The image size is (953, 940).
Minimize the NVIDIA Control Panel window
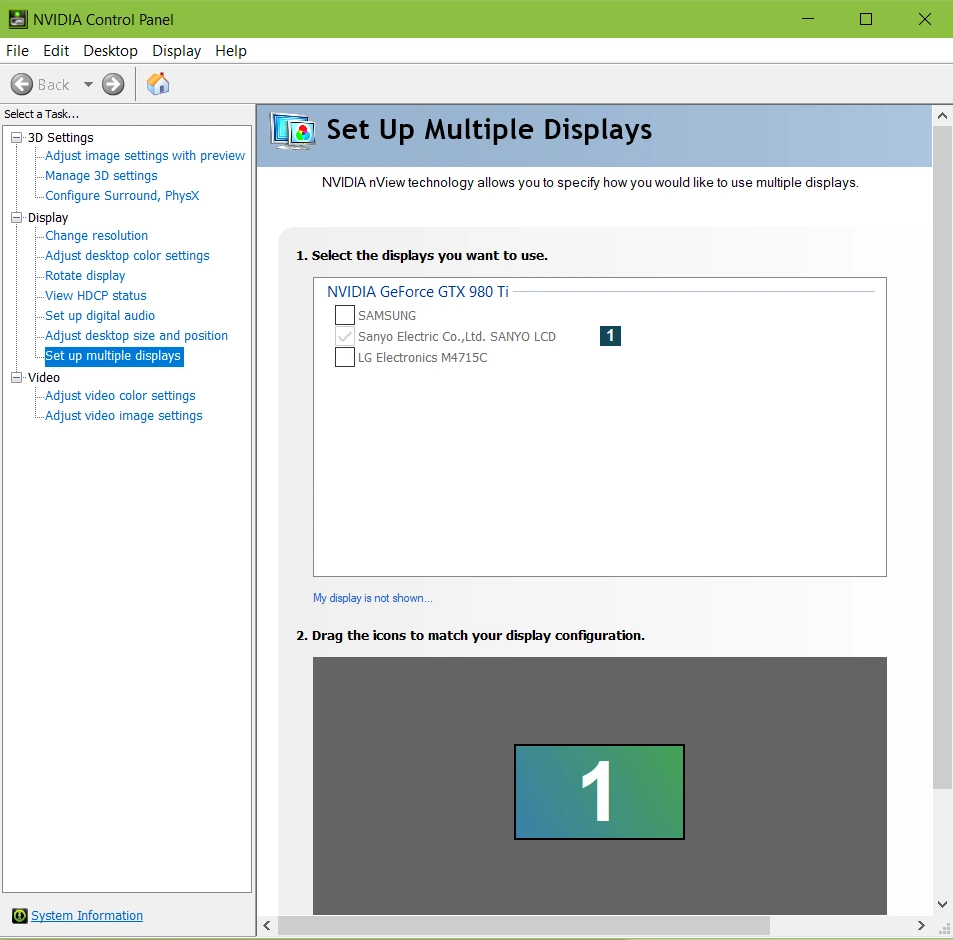(808, 19)
